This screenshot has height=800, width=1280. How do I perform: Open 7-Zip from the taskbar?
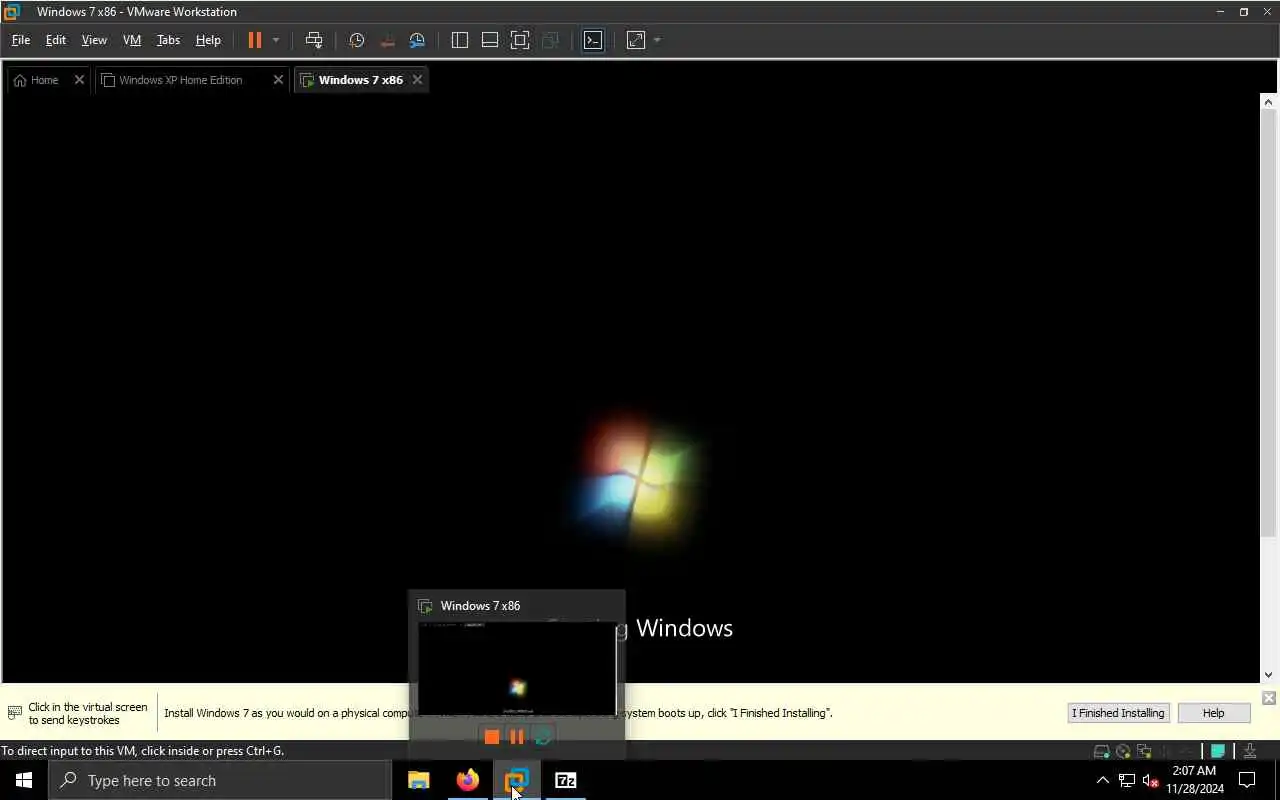click(x=565, y=780)
